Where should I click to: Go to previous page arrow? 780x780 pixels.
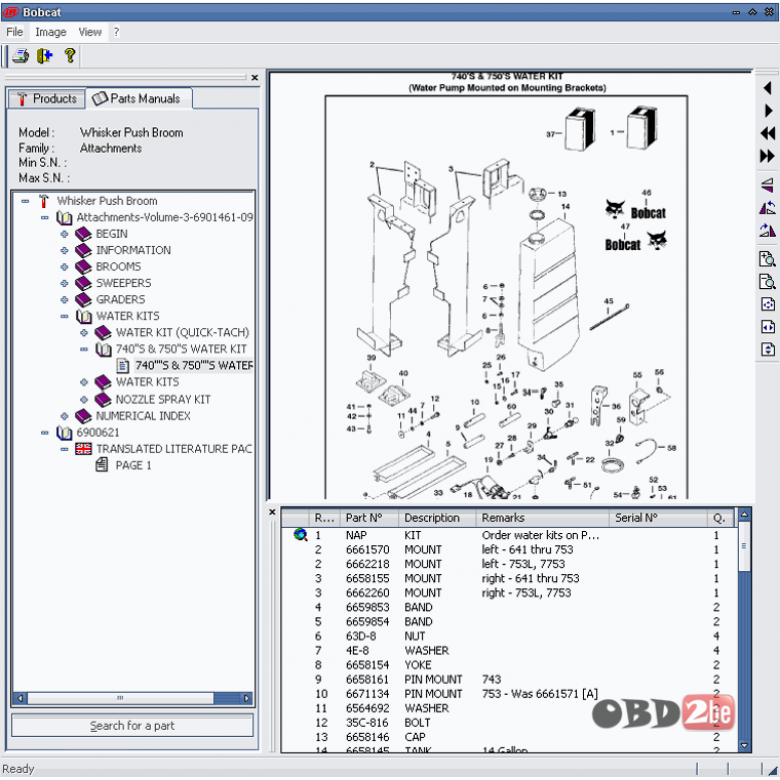click(767, 89)
